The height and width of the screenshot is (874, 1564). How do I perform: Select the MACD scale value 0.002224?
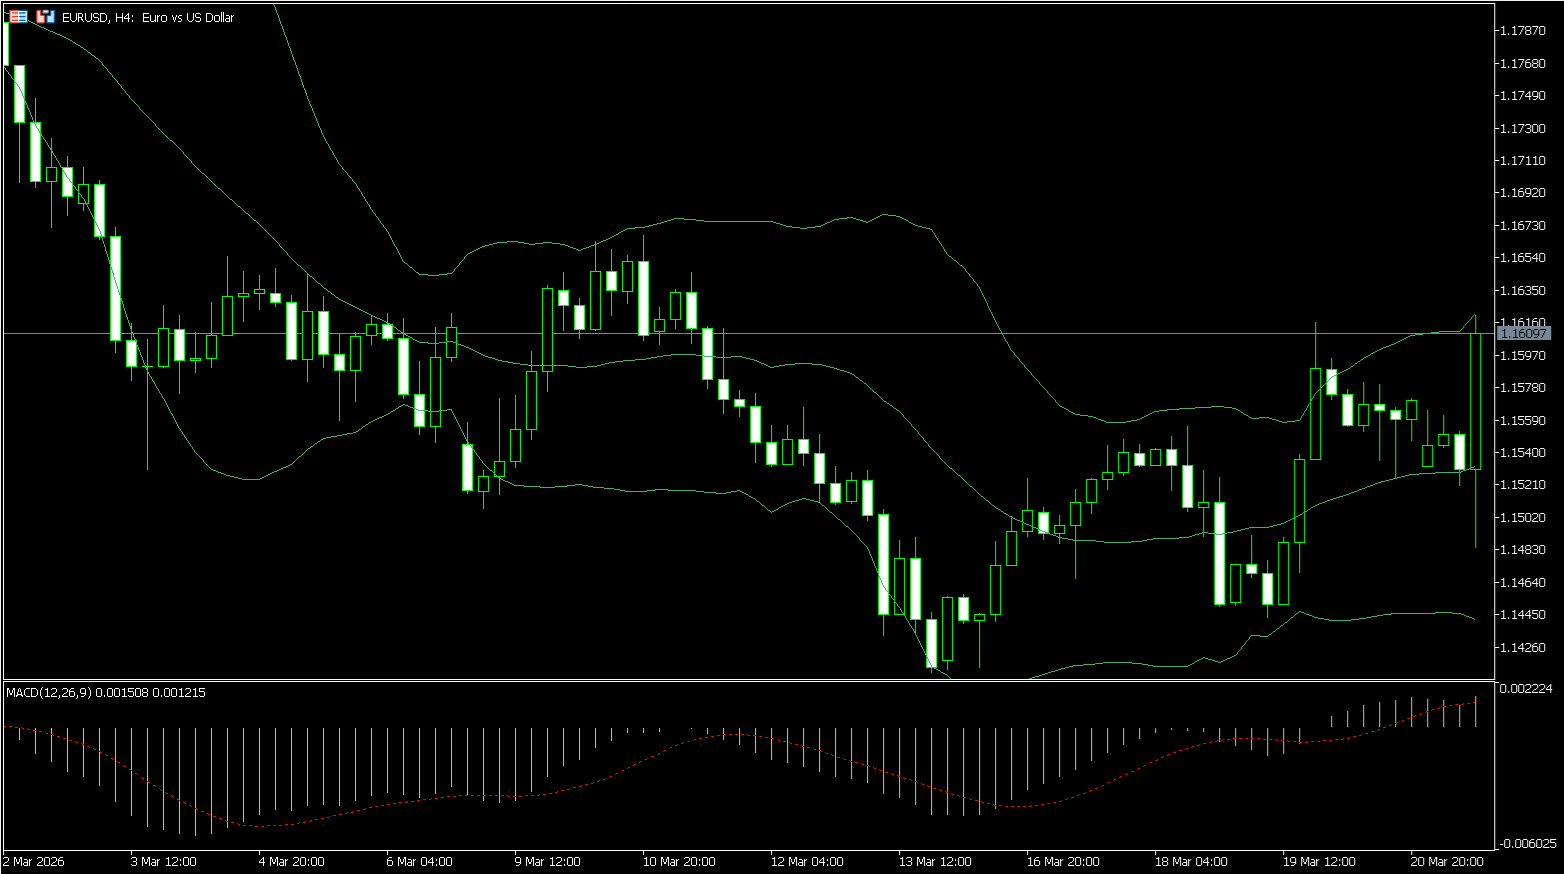pos(1525,689)
